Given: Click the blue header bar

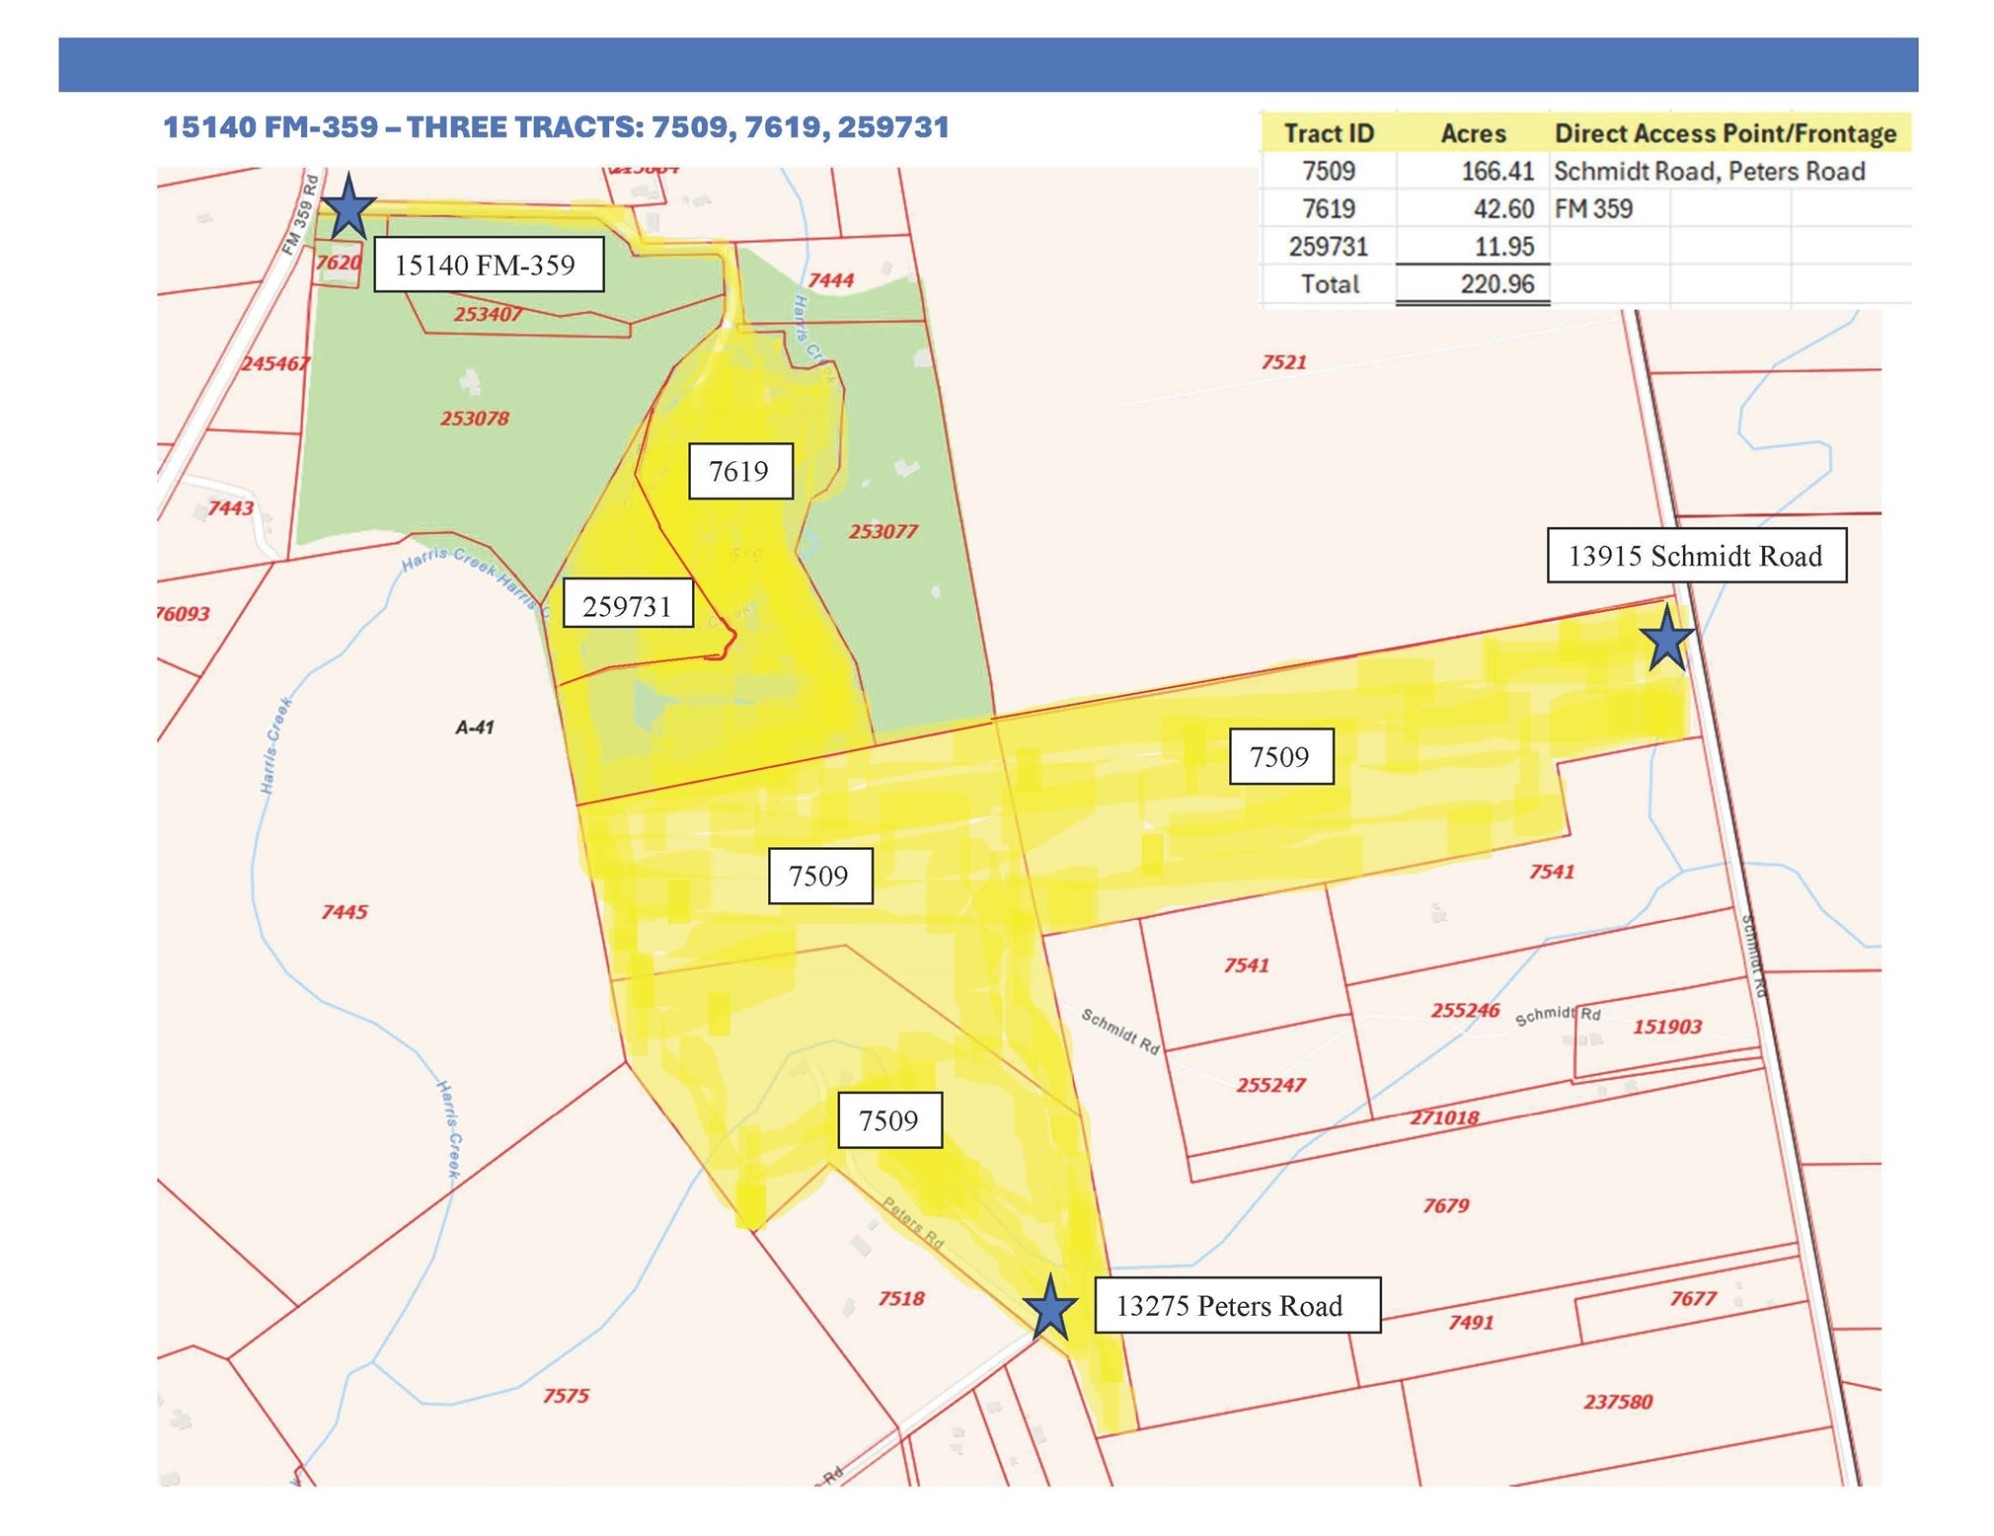Looking at the screenshot, I should tap(987, 65).
